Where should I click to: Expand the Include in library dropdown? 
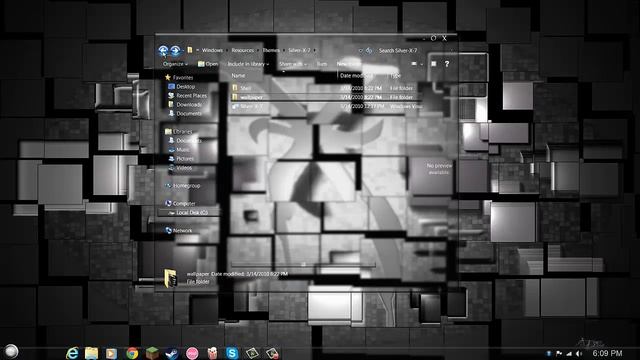(x=248, y=64)
